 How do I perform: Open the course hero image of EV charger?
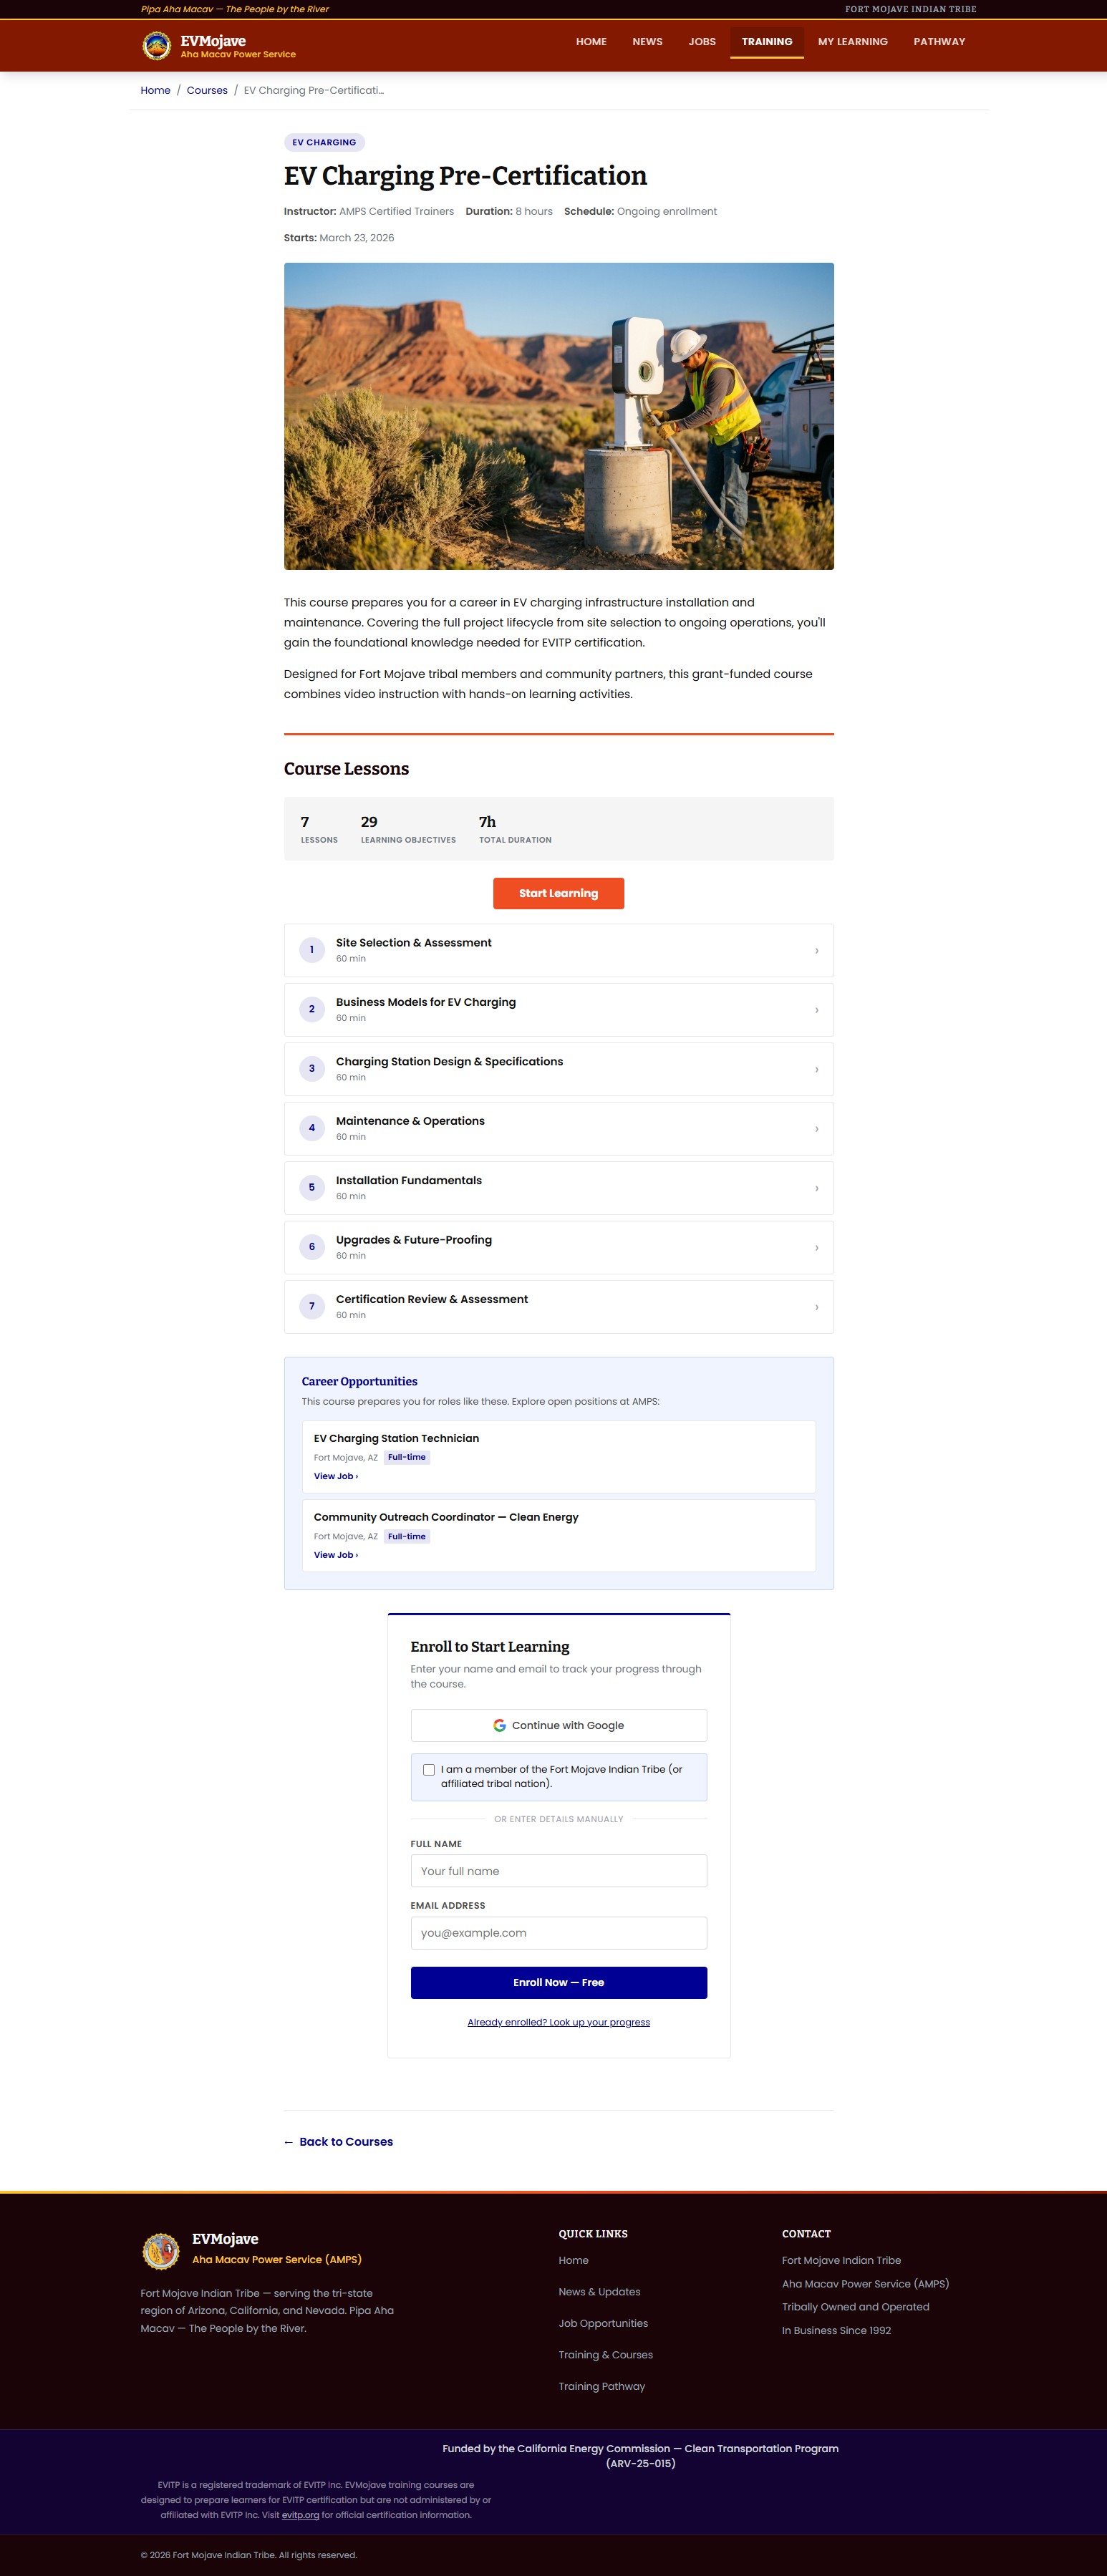pos(558,416)
